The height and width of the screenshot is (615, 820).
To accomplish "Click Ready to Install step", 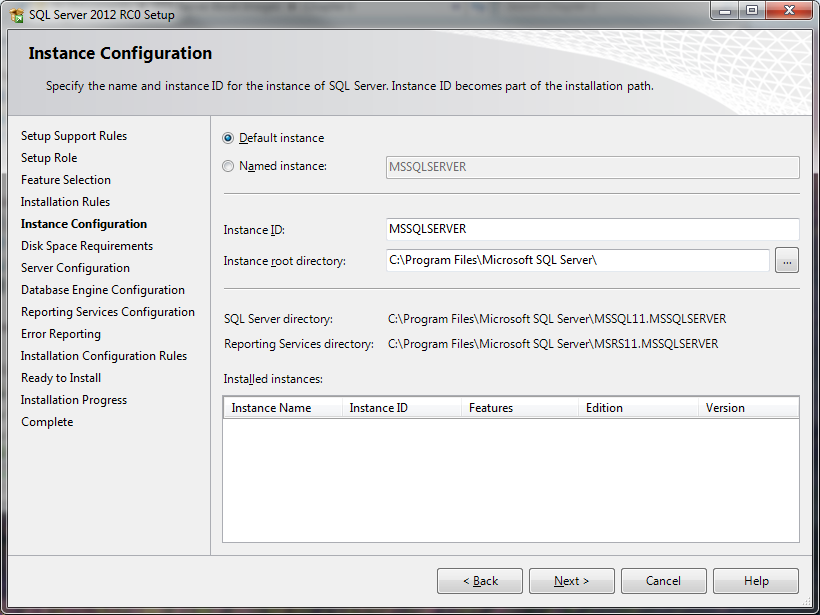I will point(61,378).
